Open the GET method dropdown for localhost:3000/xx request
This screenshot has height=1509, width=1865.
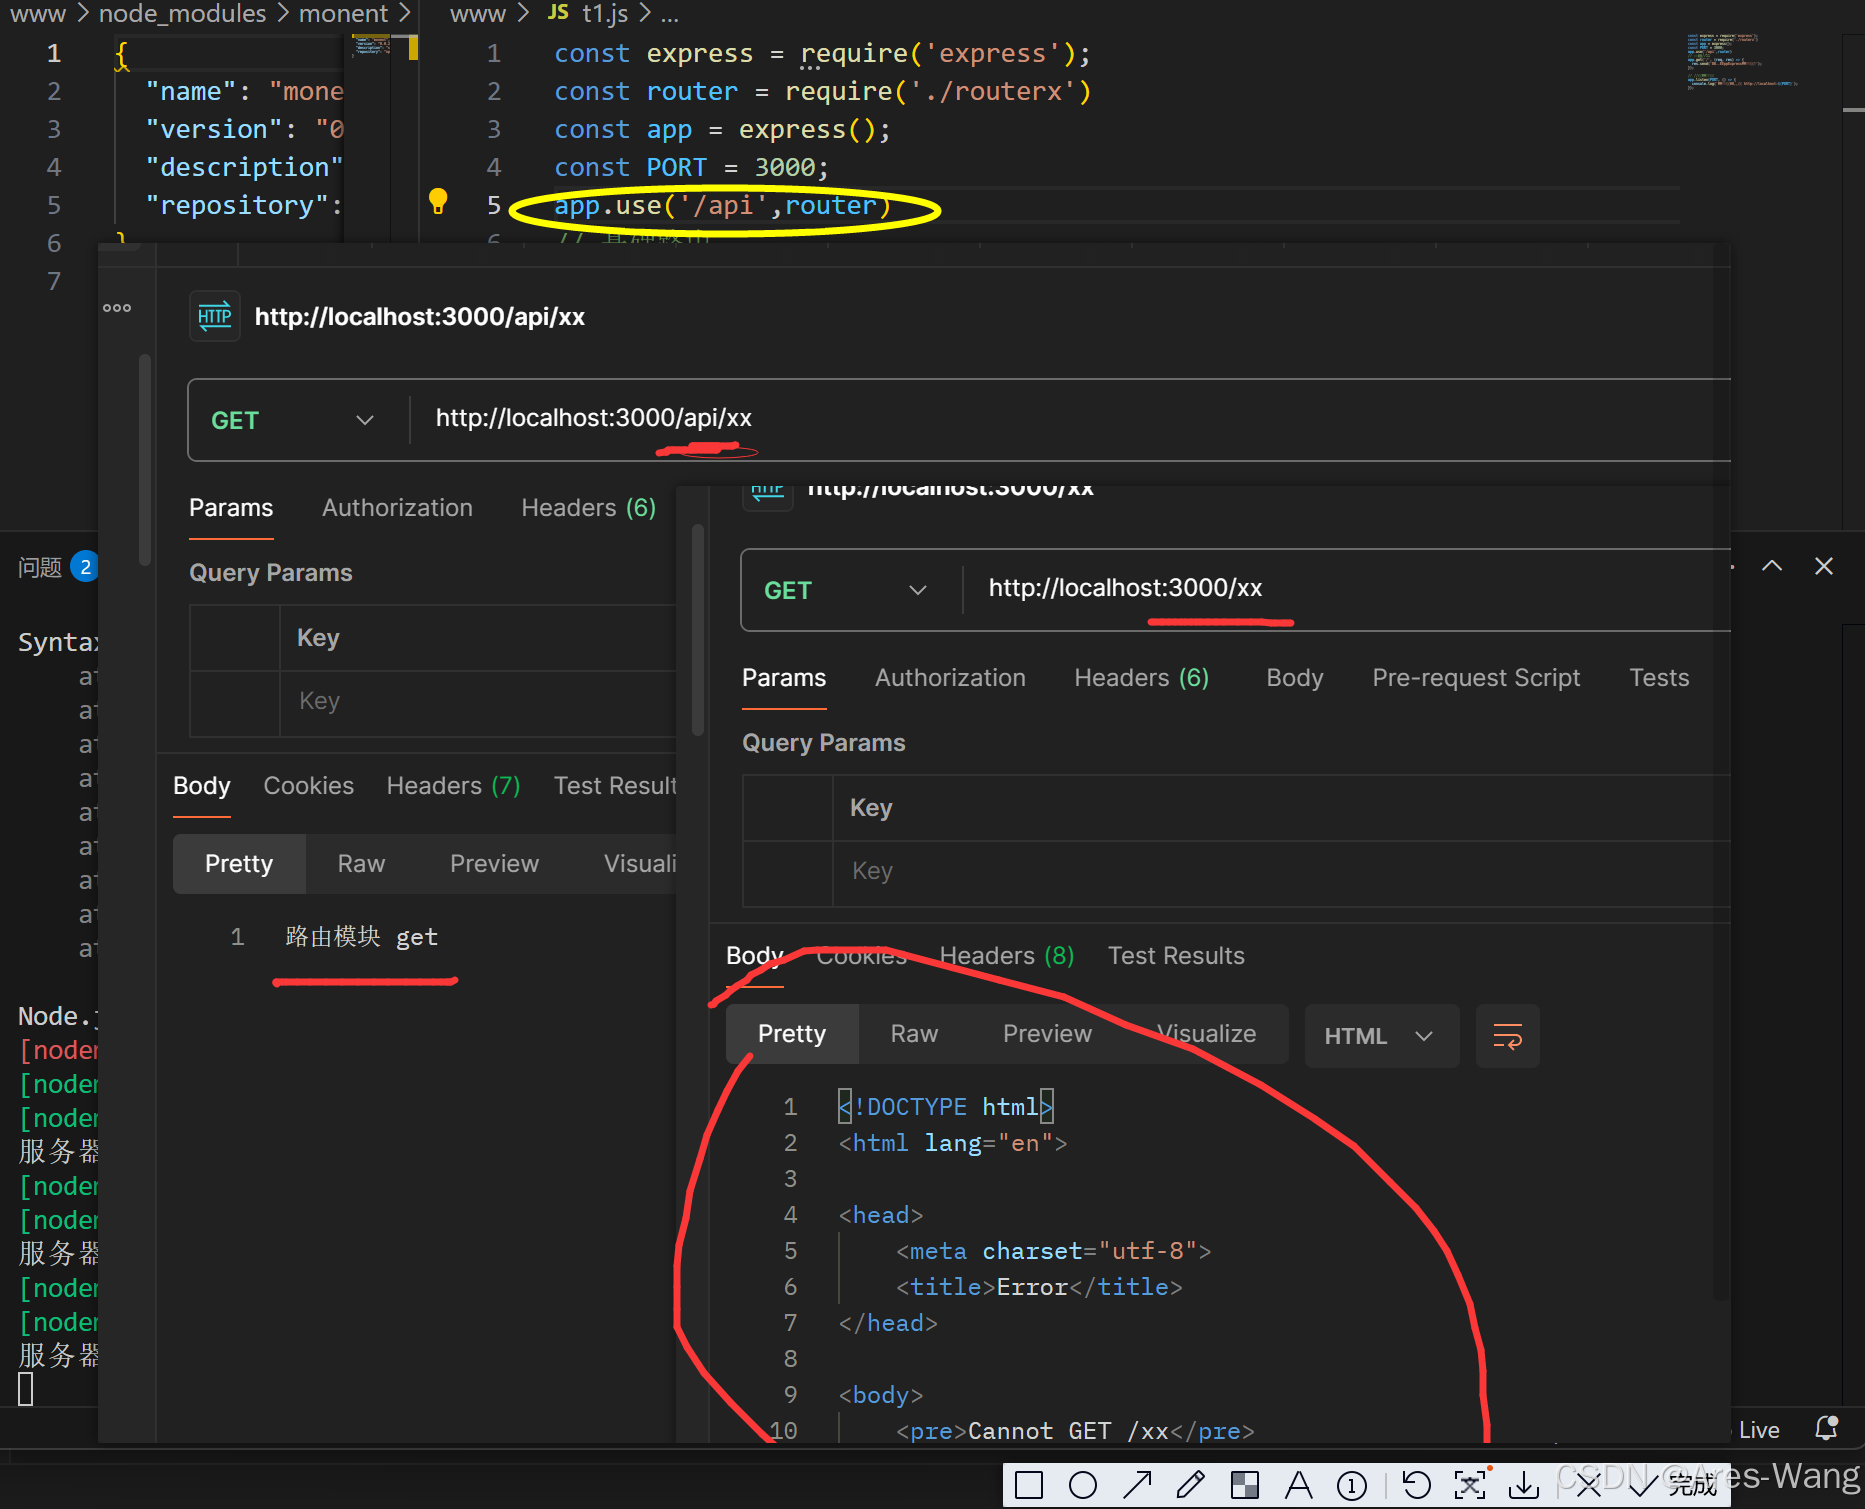[x=846, y=591]
